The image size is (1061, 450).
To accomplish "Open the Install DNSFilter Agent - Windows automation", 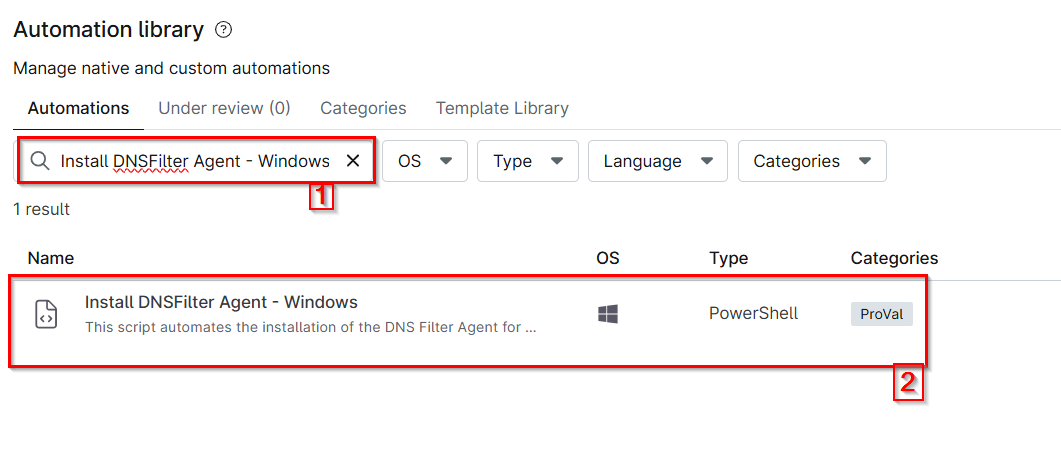I will [x=221, y=302].
